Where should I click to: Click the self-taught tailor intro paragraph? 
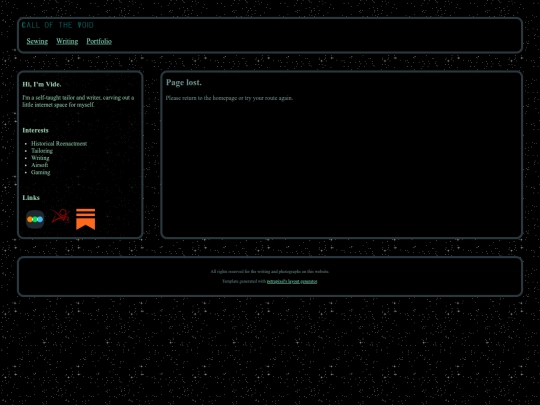click(79, 101)
